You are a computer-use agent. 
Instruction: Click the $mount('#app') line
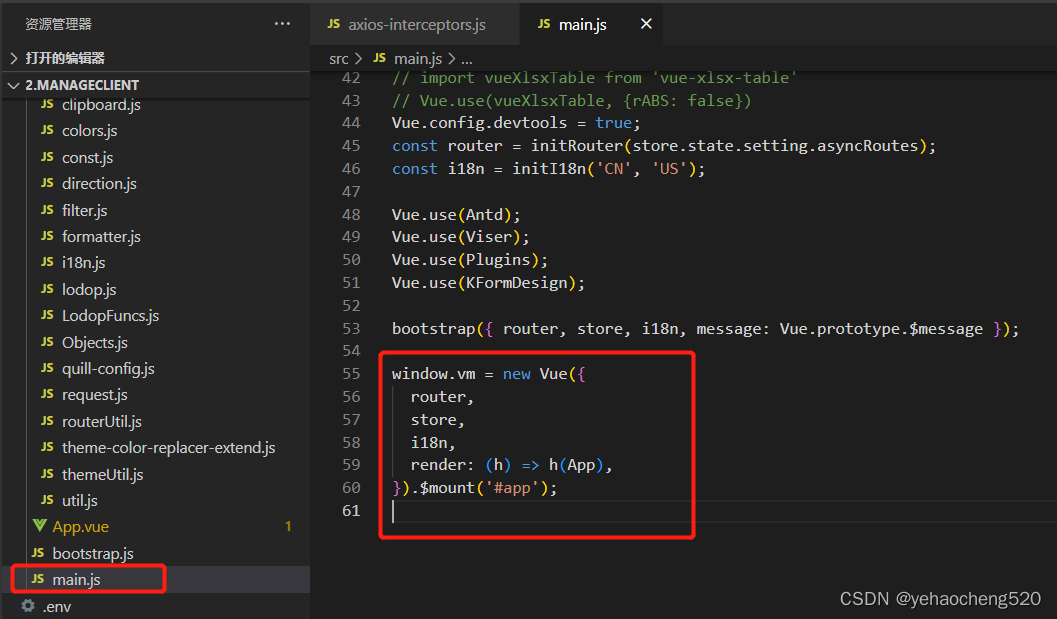pyautogui.click(x=475, y=488)
